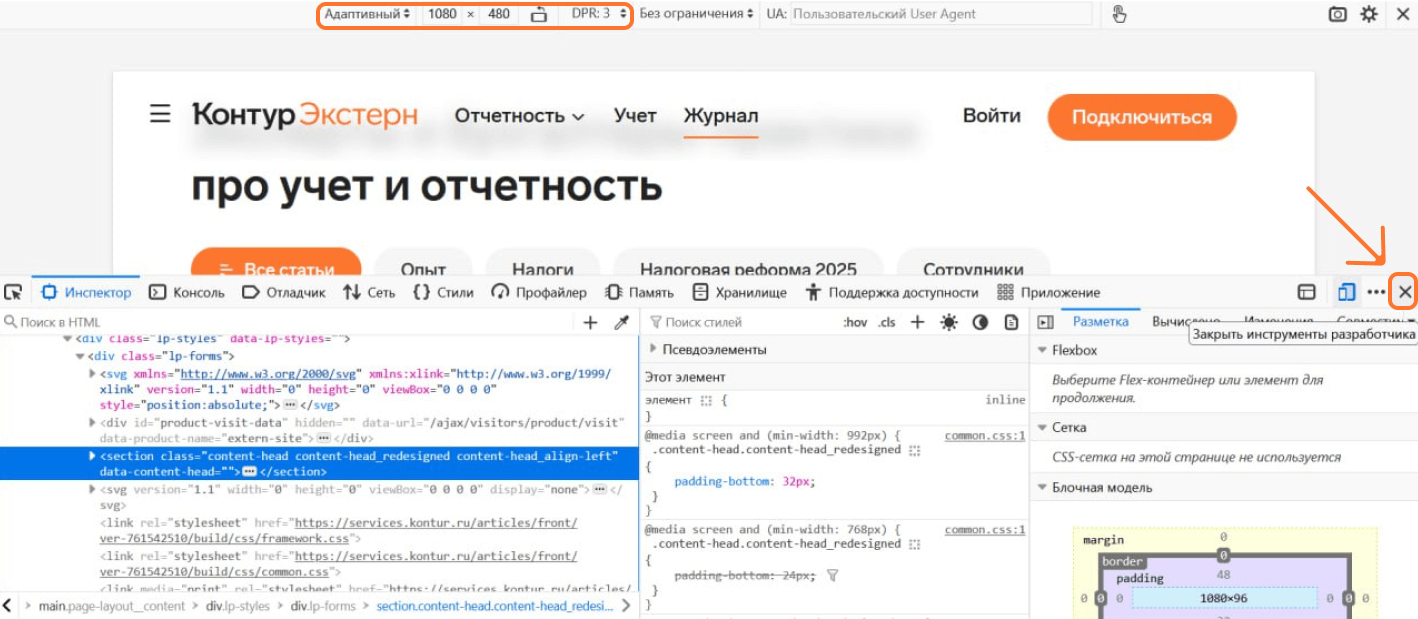Toggle the three-pane inspector sidebar
The image size is (1418, 619).
click(x=1045, y=322)
